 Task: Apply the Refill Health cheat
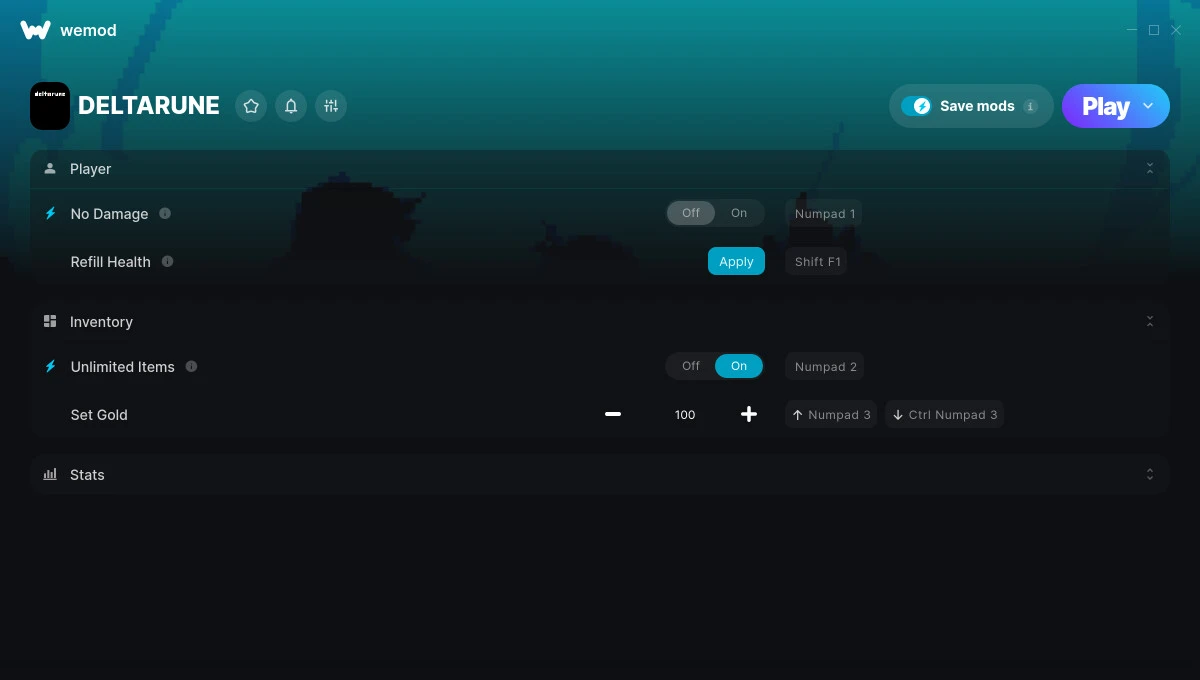(736, 261)
